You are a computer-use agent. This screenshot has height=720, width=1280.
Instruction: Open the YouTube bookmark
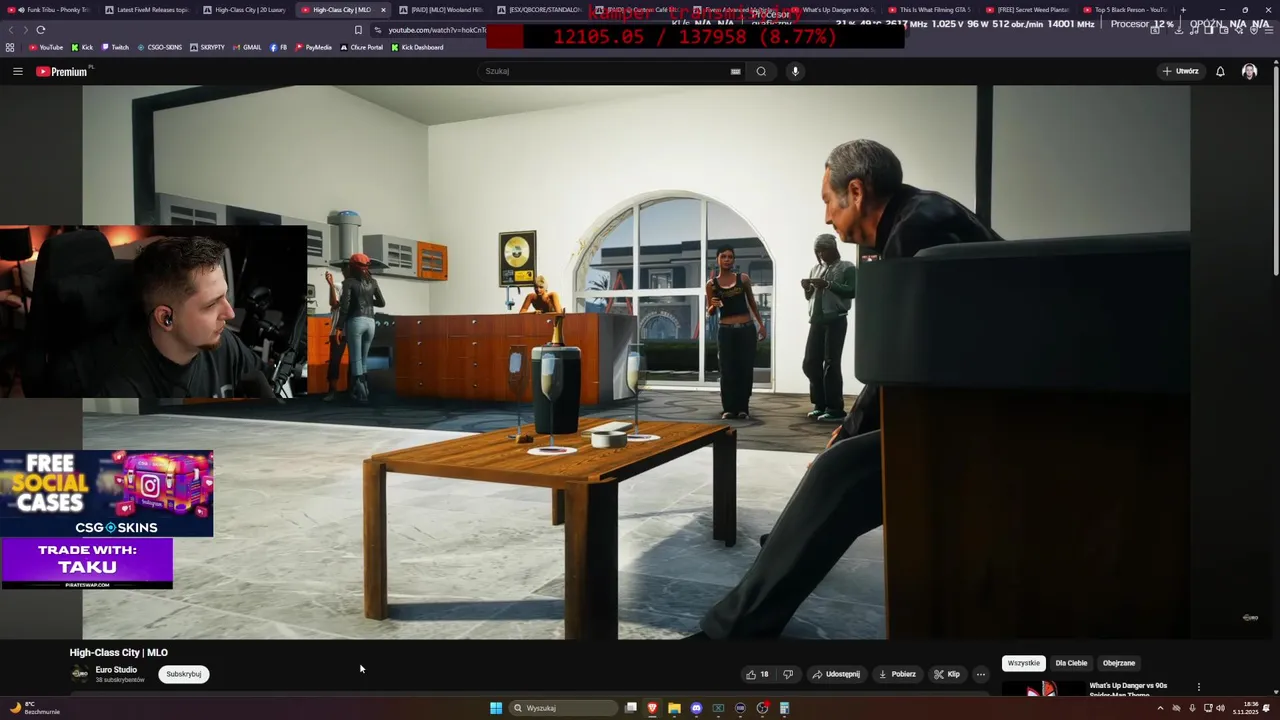(46, 47)
